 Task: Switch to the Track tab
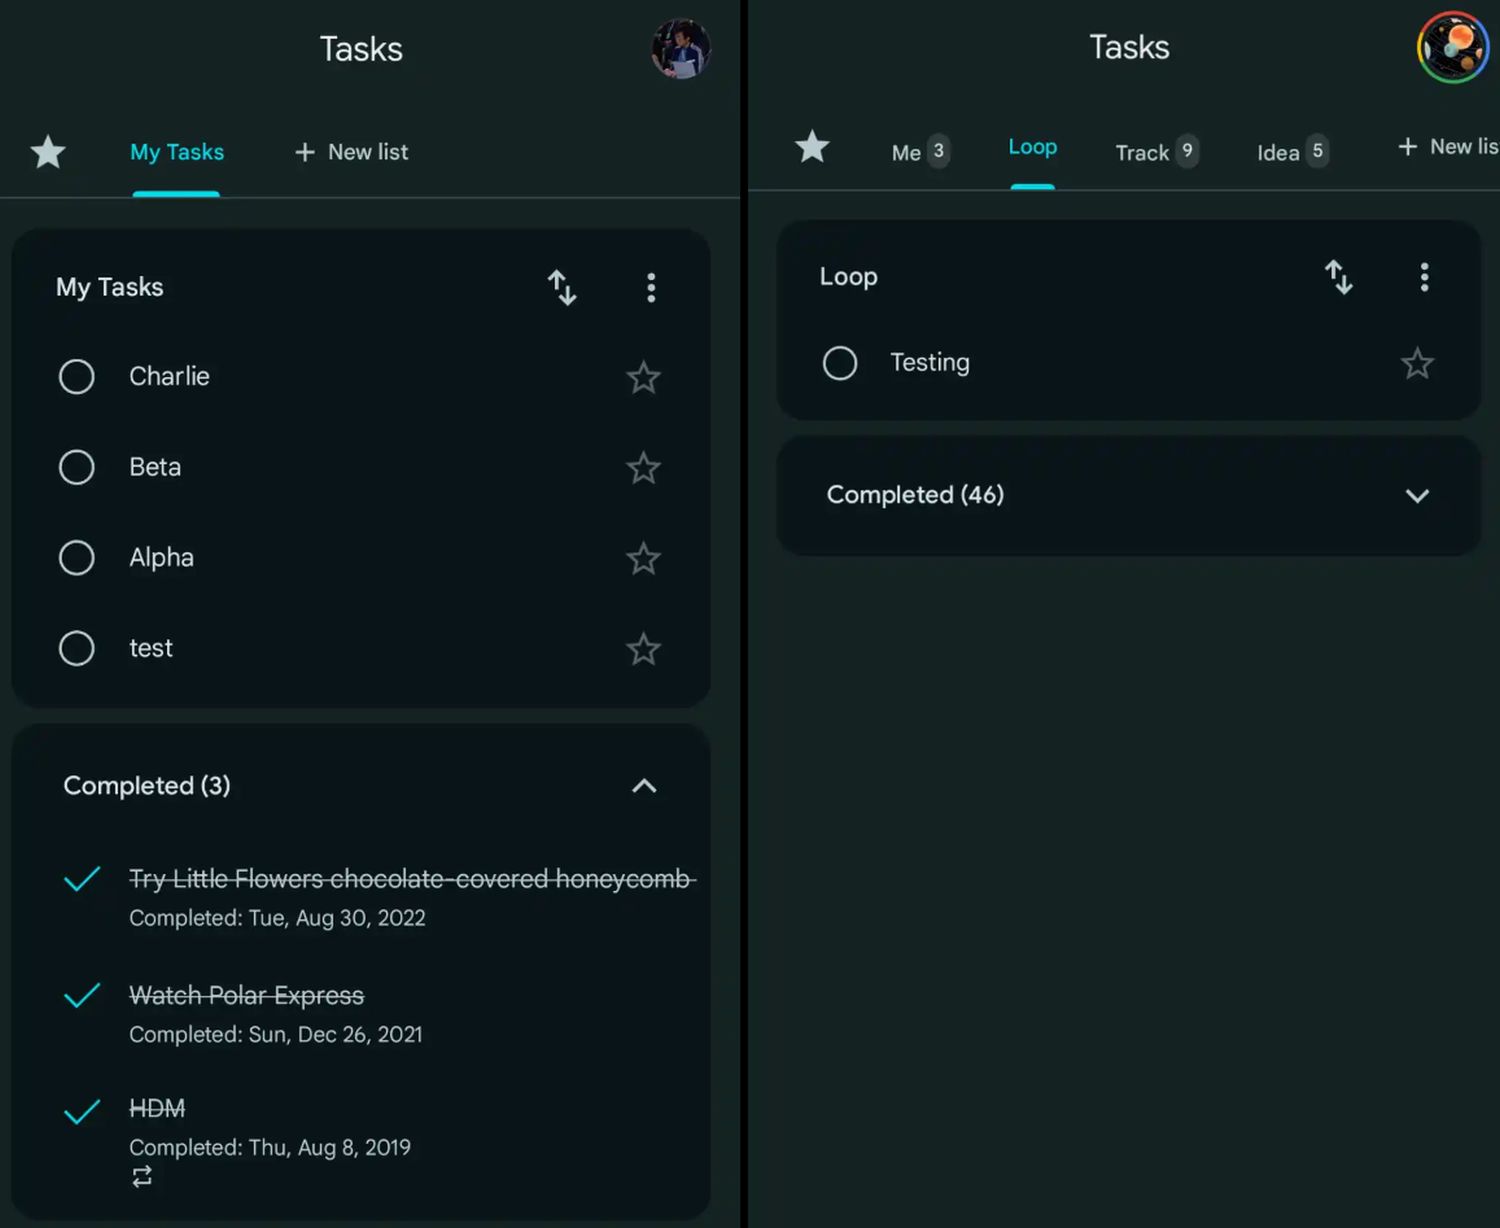click(1155, 152)
